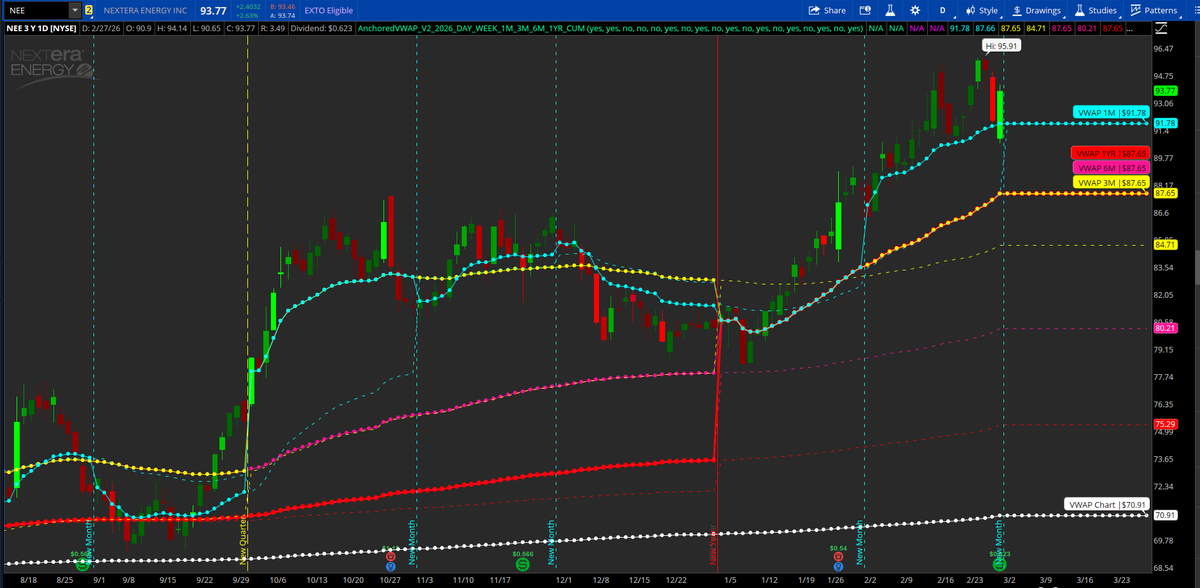Click the green dividend icon near 11/17
Viewport: 1200px width, 588px height.
(523, 565)
